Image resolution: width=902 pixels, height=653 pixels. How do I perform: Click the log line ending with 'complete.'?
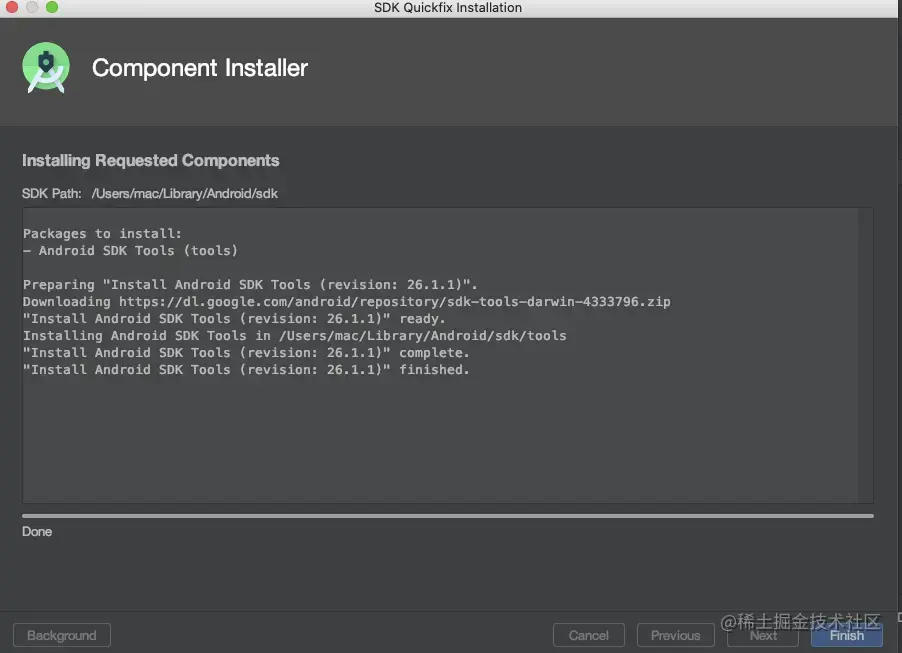[x=246, y=353]
